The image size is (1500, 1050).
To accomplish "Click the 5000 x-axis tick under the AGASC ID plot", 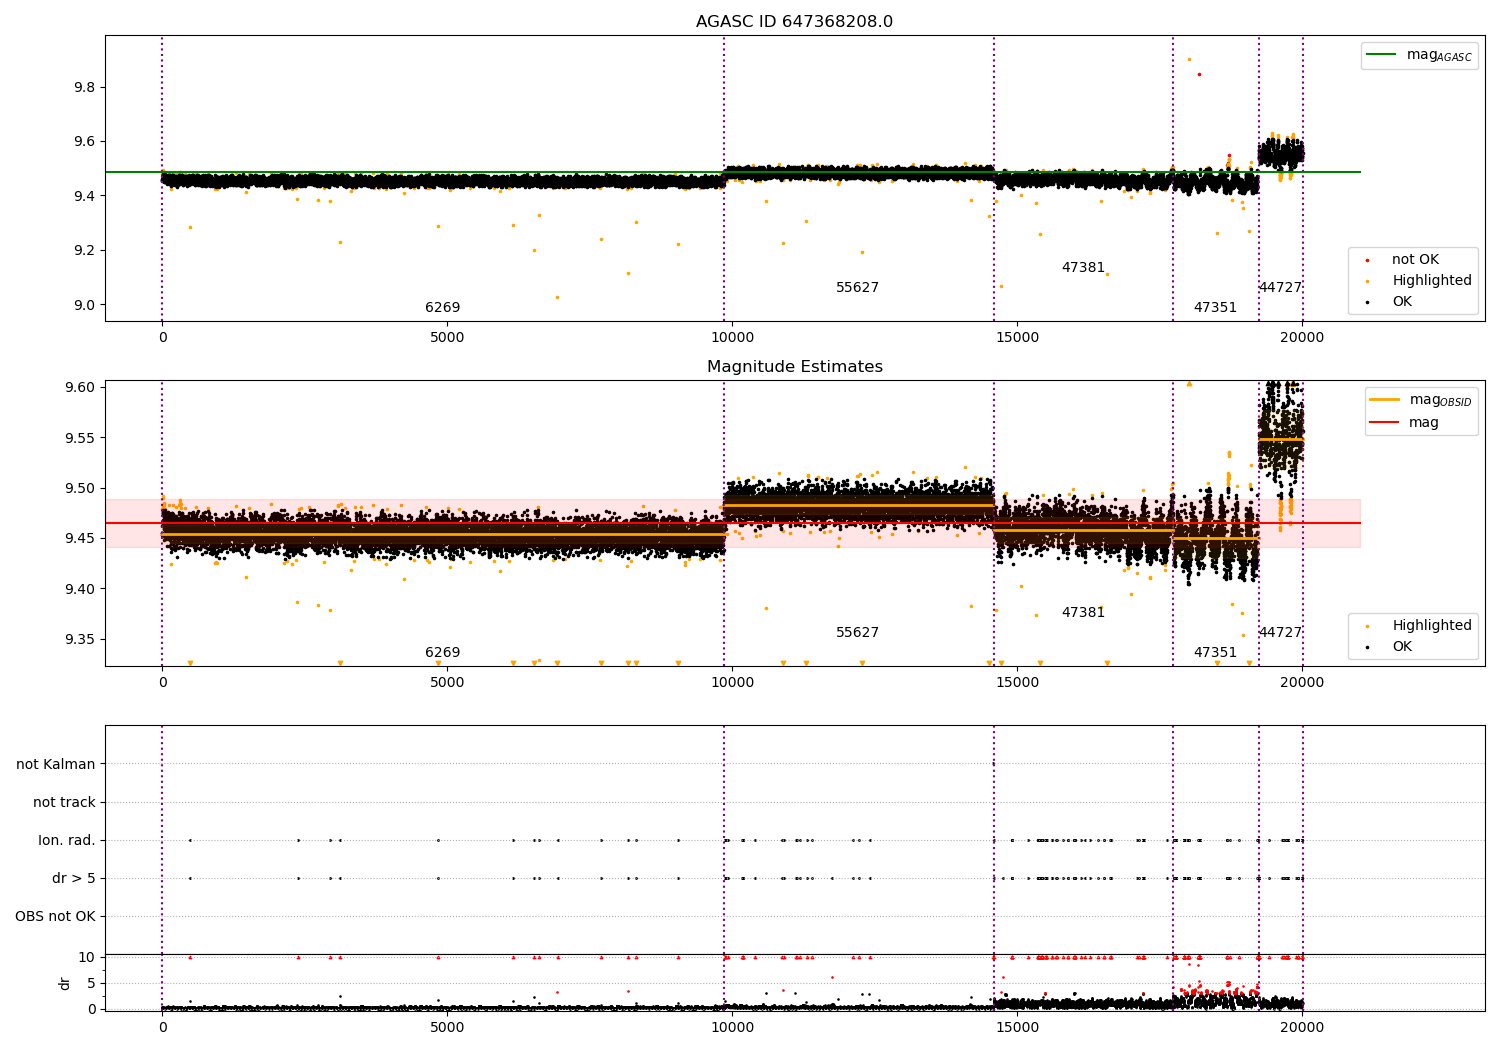I will (x=447, y=337).
